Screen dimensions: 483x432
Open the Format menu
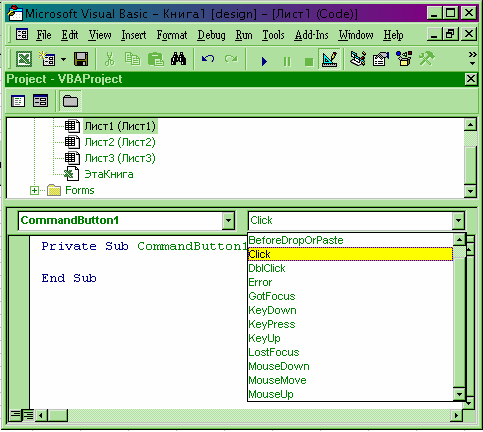click(172, 35)
